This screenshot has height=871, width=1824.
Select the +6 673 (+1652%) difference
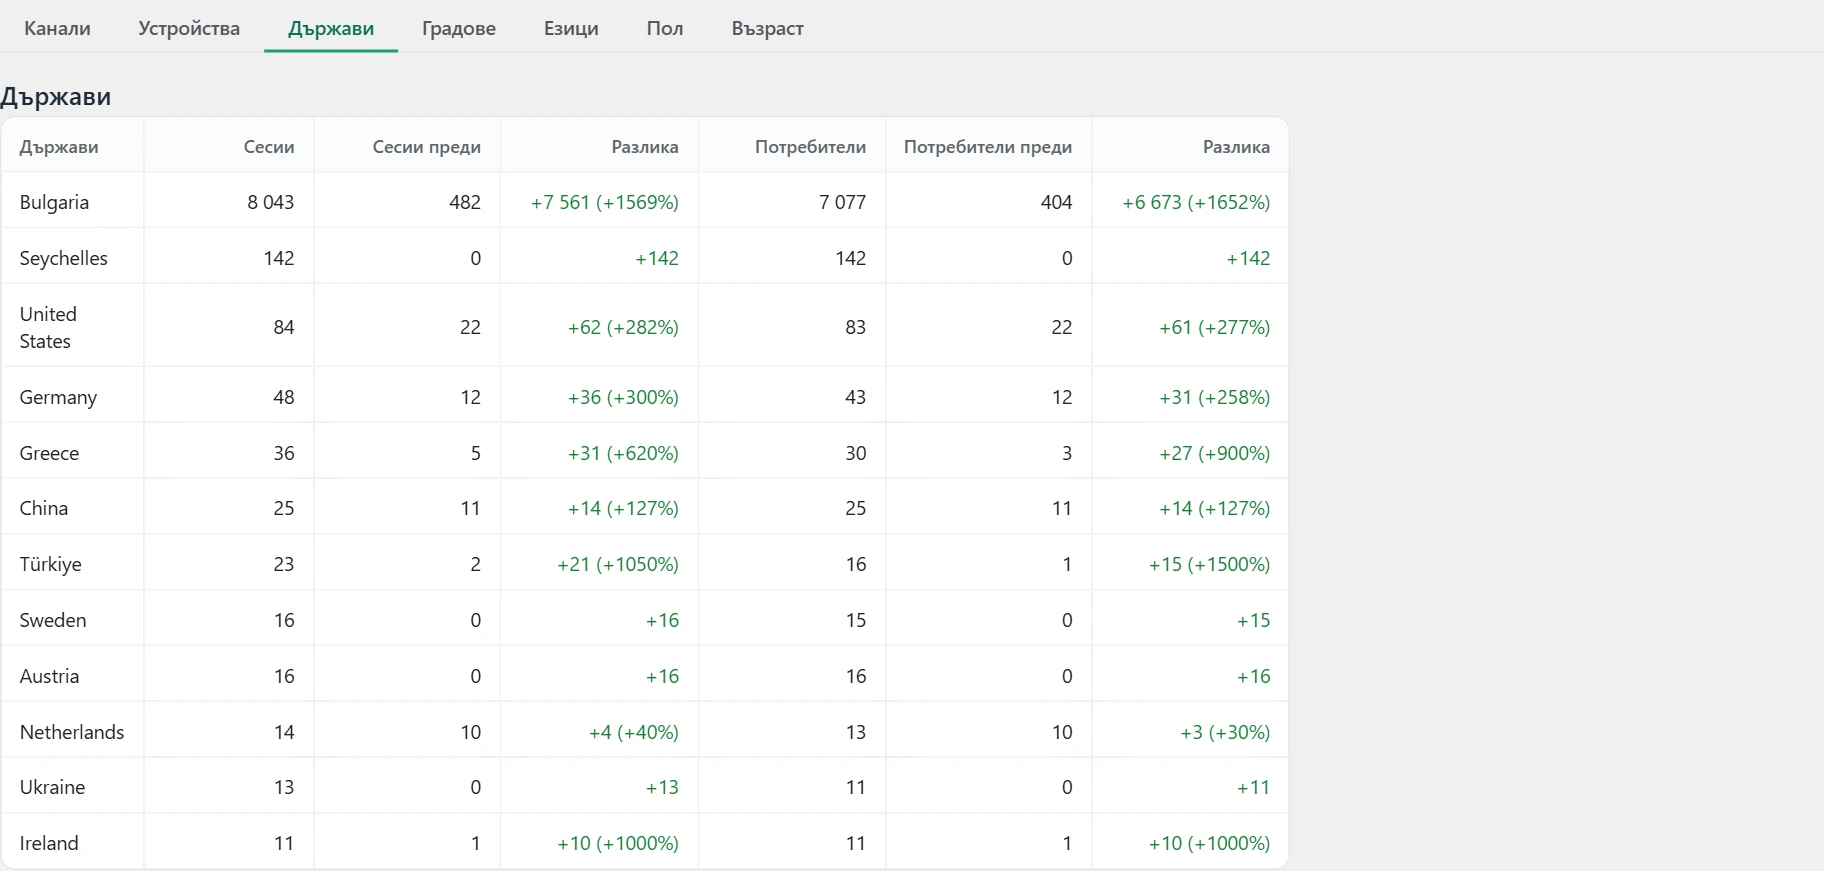pyautogui.click(x=1196, y=202)
